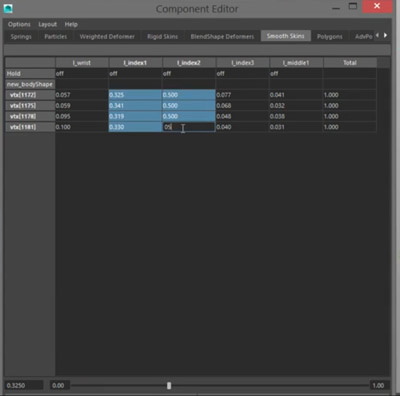400x396 pixels.
Task: Select the l_index3 column header
Action: click(x=243, y=63)
